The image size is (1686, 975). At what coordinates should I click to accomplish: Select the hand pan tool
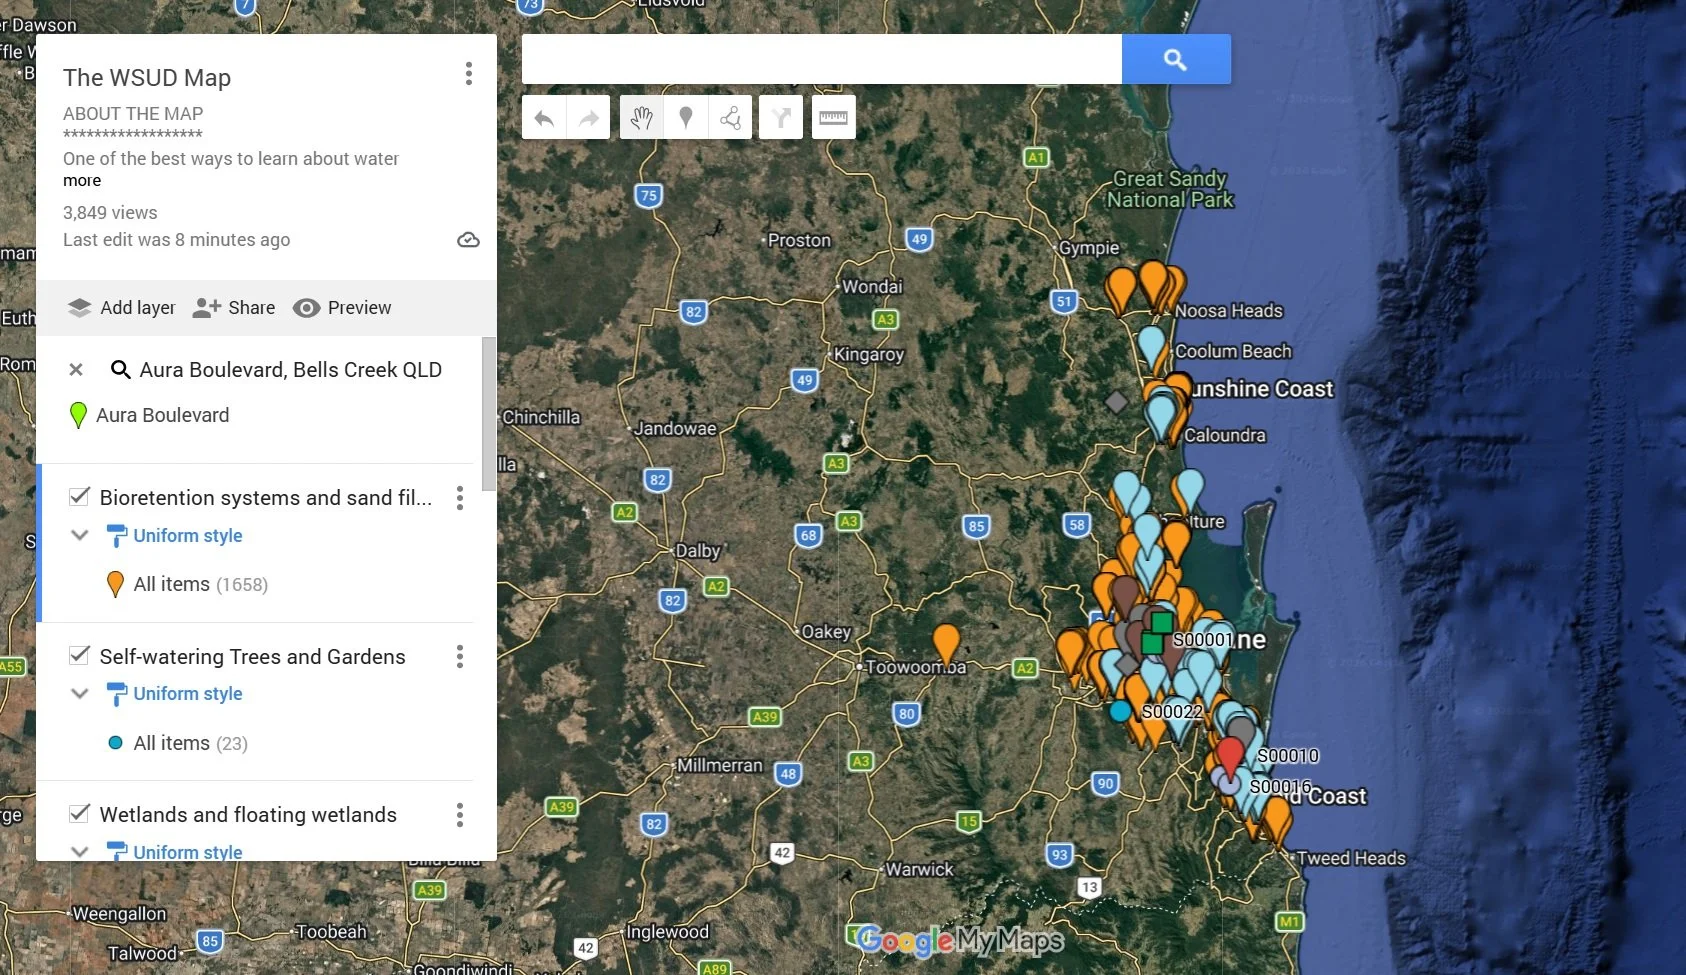(x=642, y=118)
